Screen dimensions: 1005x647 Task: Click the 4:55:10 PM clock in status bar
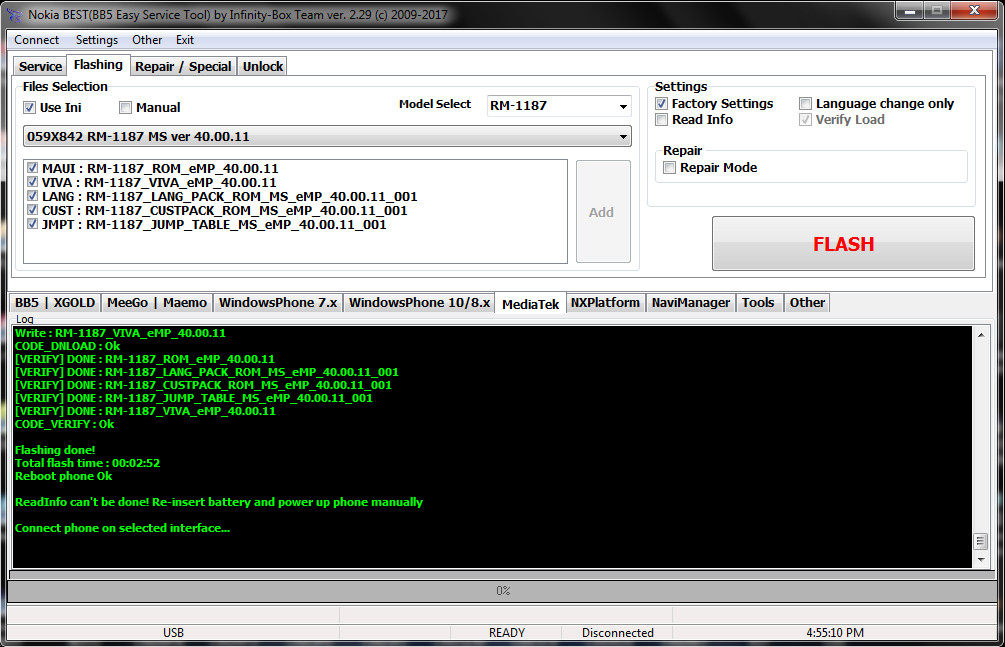835,633
